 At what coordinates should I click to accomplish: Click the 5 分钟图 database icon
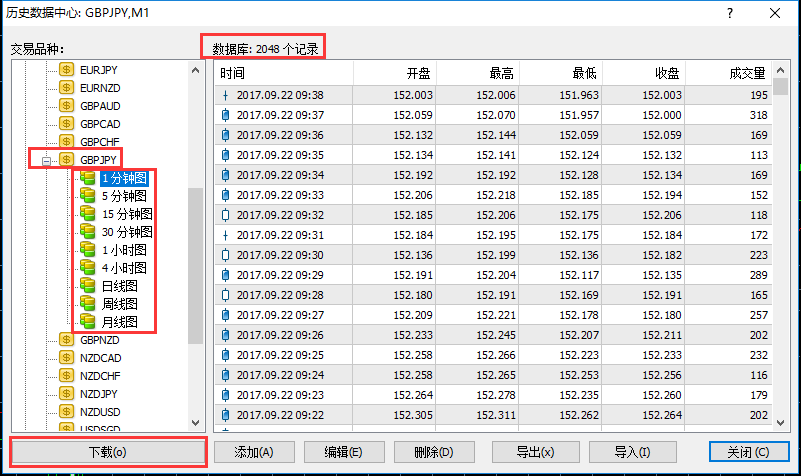click(88, 196)
